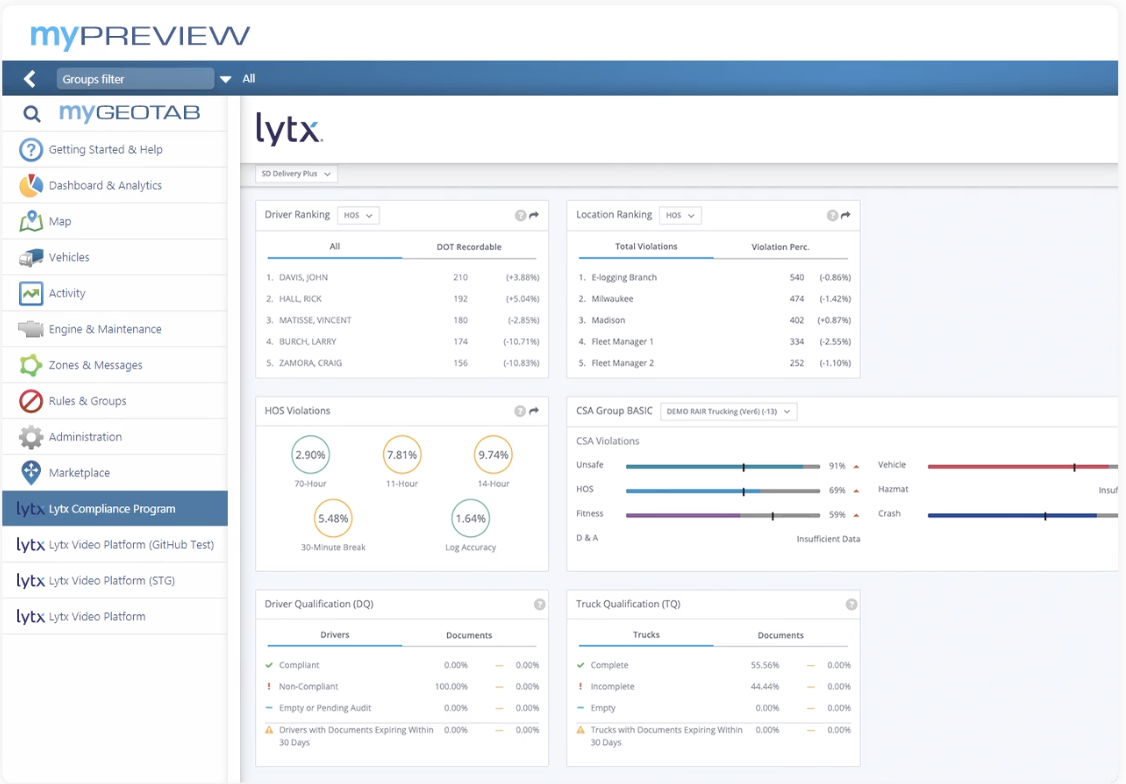Click the help icon in HOS Violations panel
1126x784 pixels.
(520, 411)
